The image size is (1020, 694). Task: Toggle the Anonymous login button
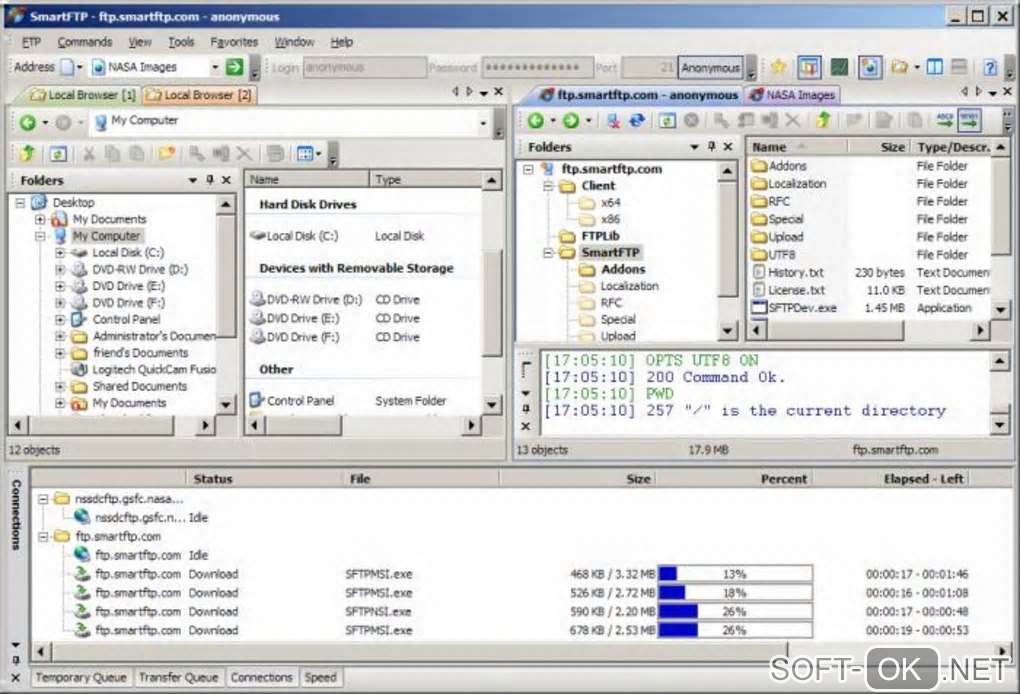[710, 68]
